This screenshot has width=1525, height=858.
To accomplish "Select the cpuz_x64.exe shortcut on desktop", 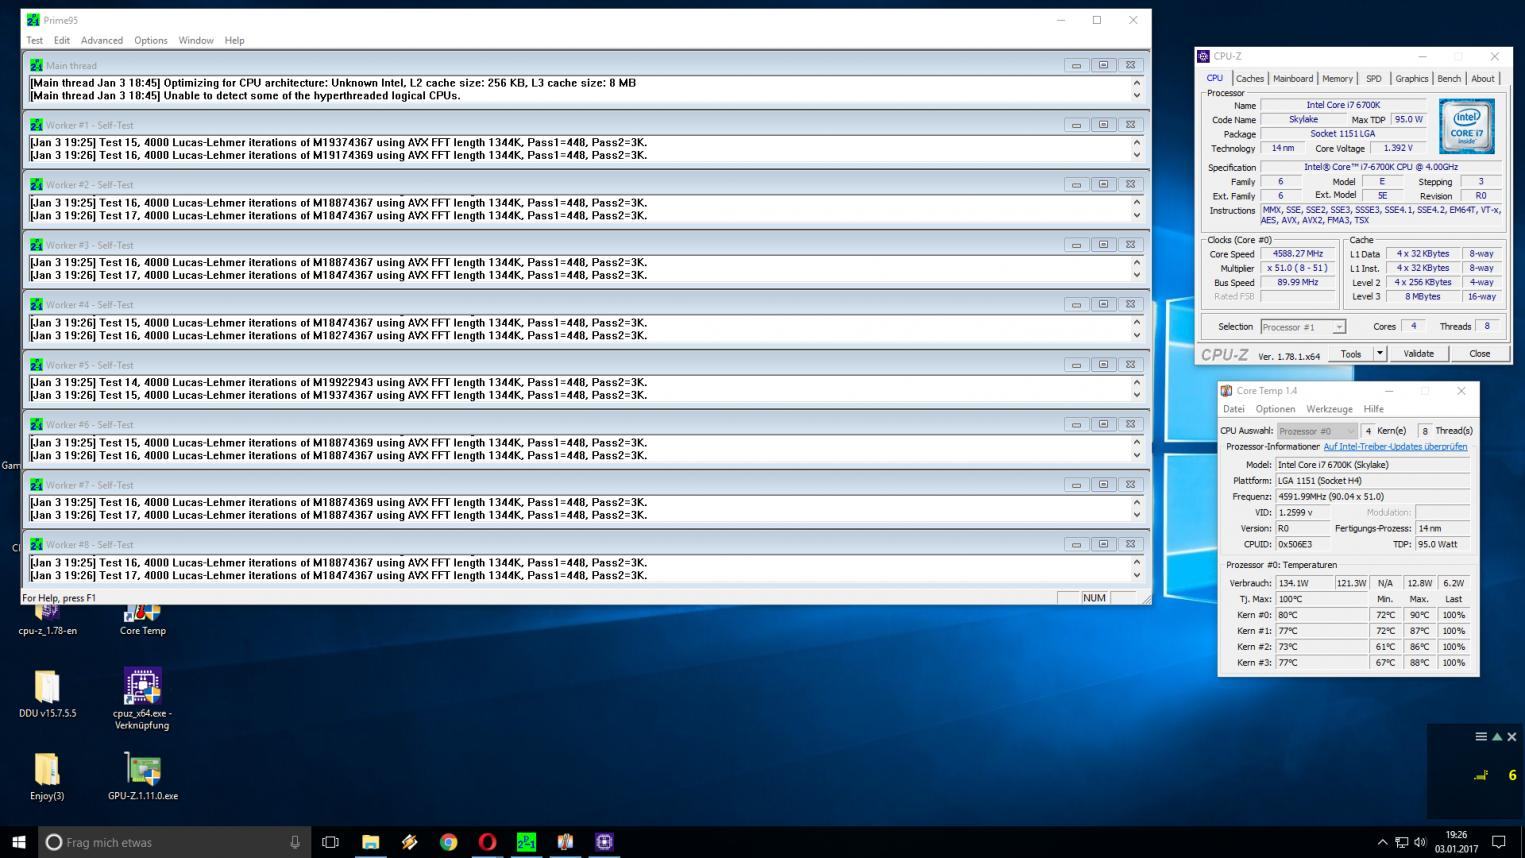I will point(142,699).
